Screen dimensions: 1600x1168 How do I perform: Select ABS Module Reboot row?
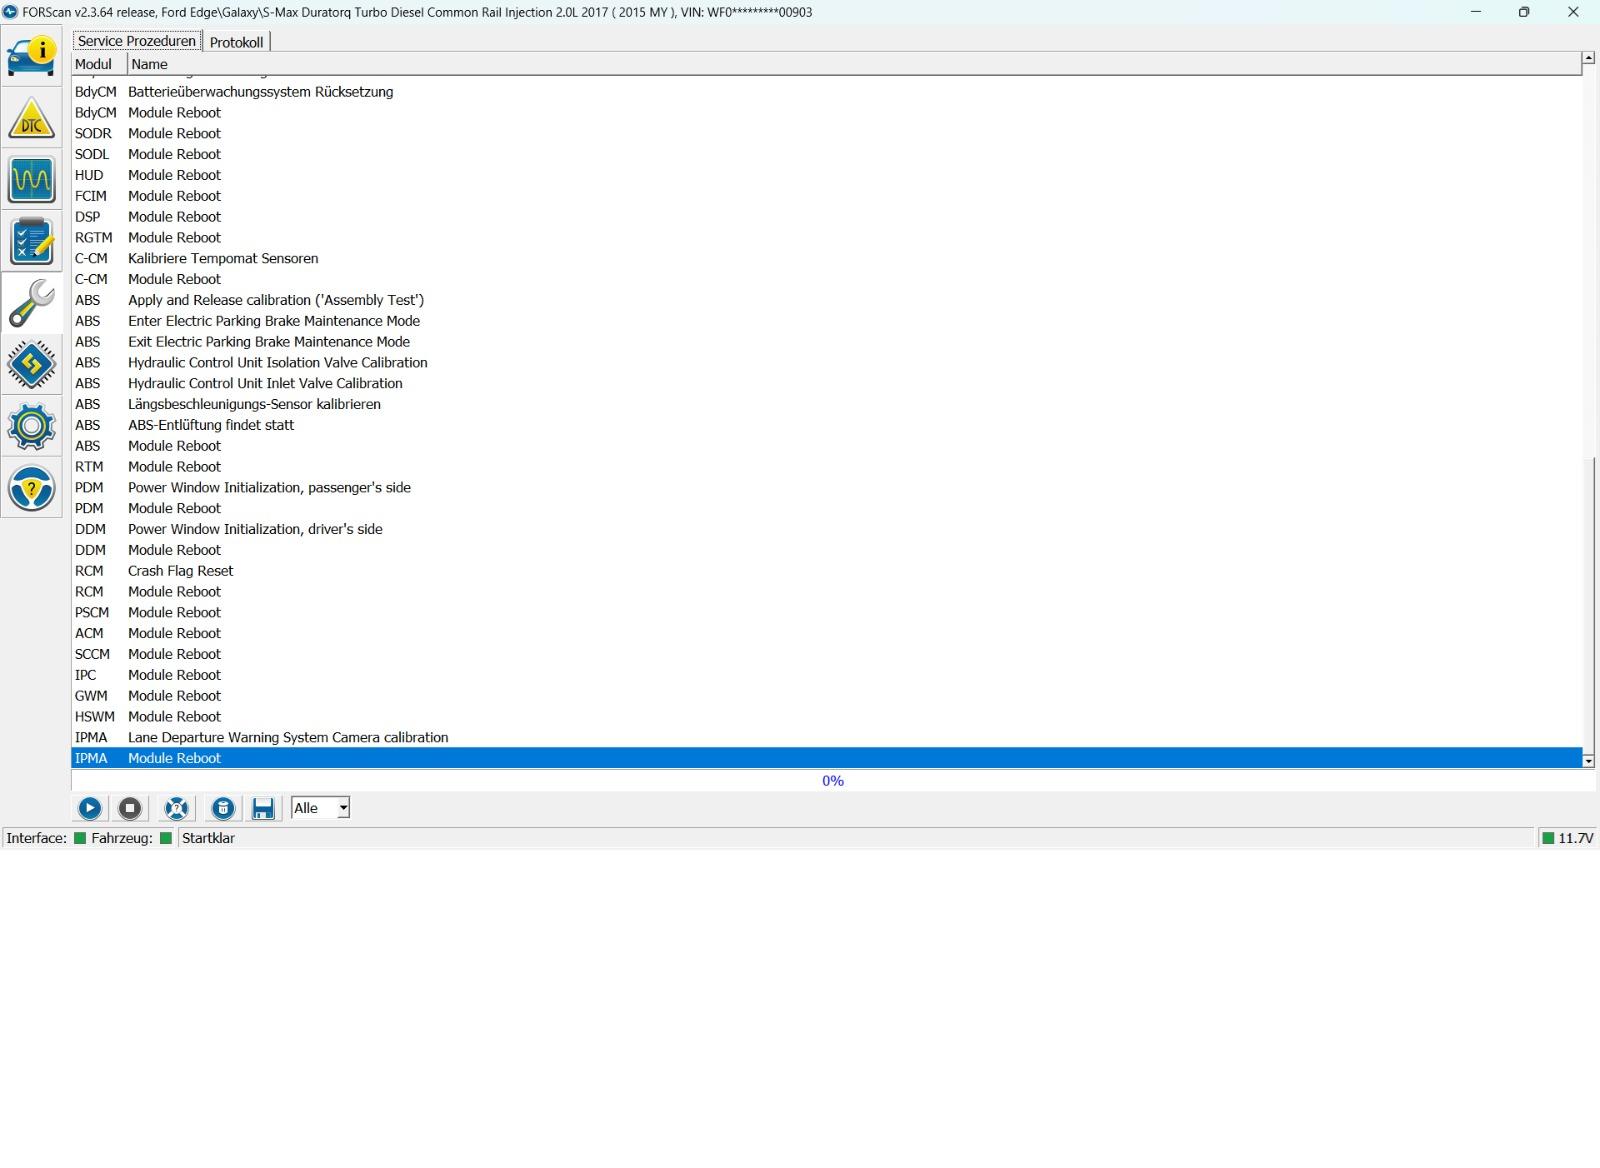[827, 446]
